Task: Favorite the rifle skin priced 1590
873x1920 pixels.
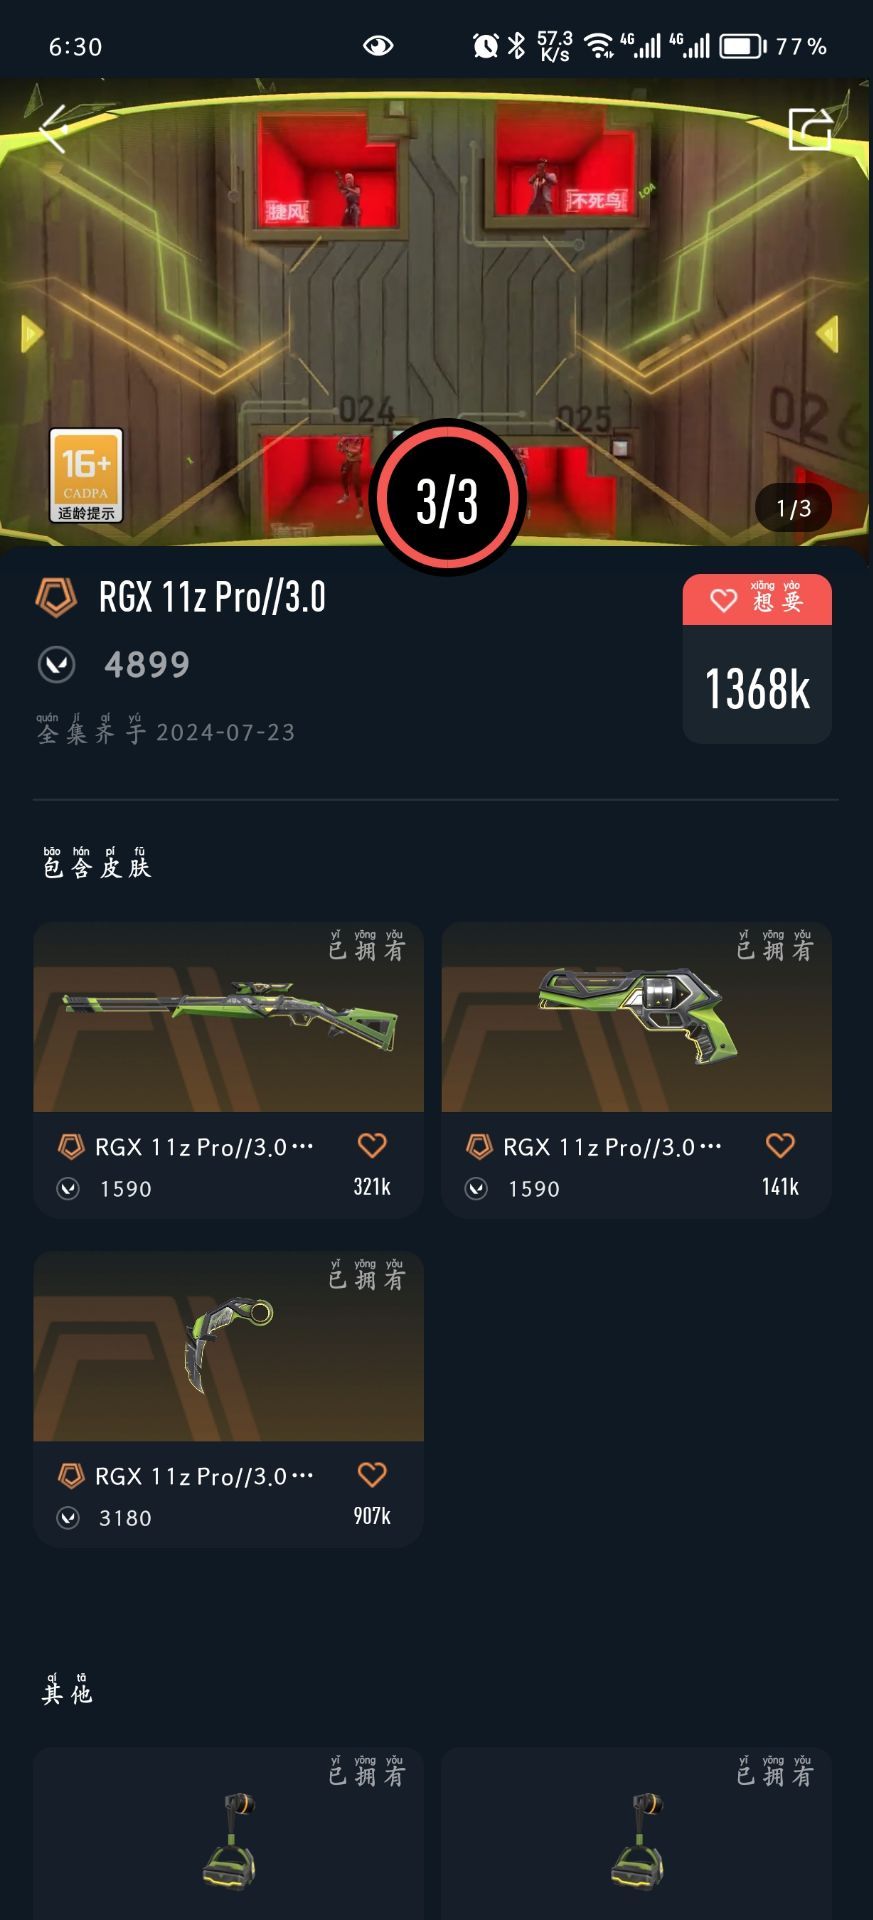Action: click(x=372, y=1146)
